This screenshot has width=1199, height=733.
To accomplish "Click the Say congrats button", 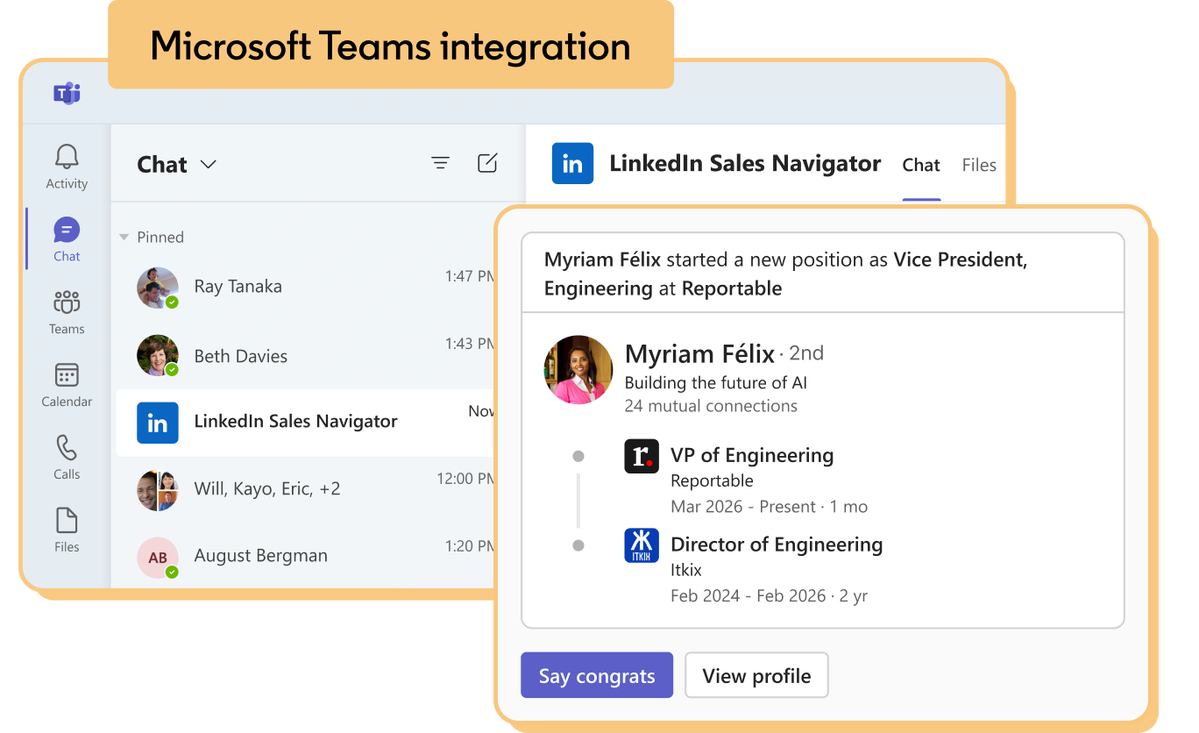I will (x=596, y=675).
